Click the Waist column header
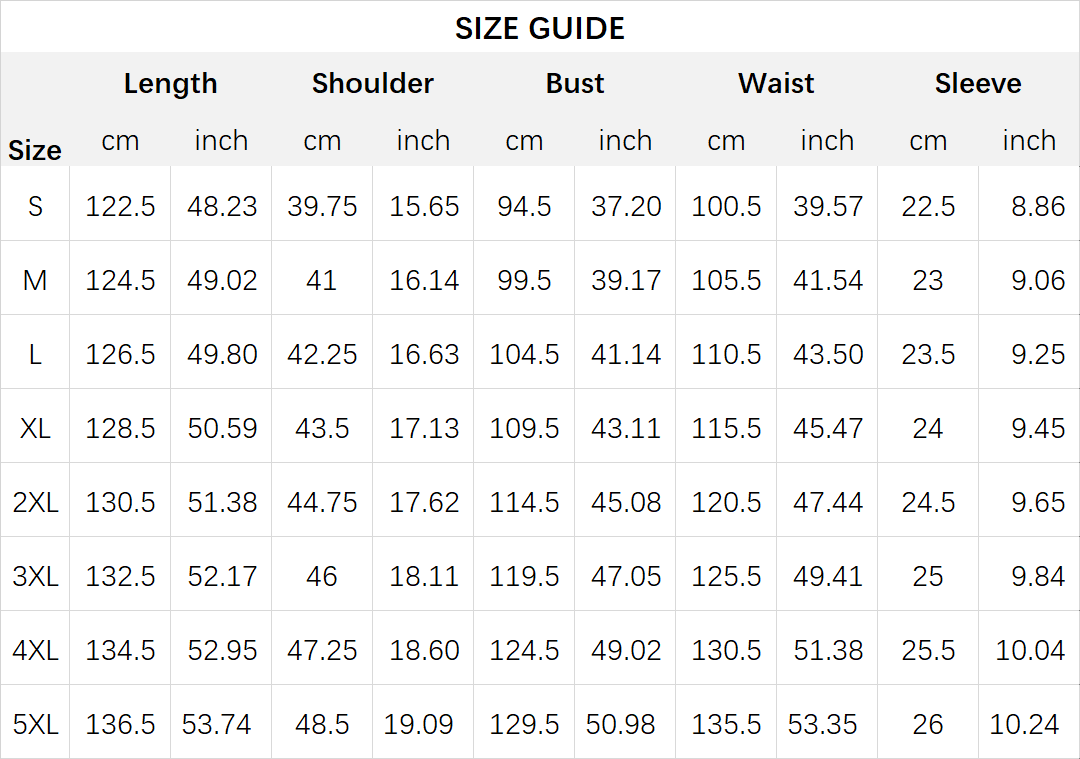The height and width of the screenshot is (759, 1080). 776,83
